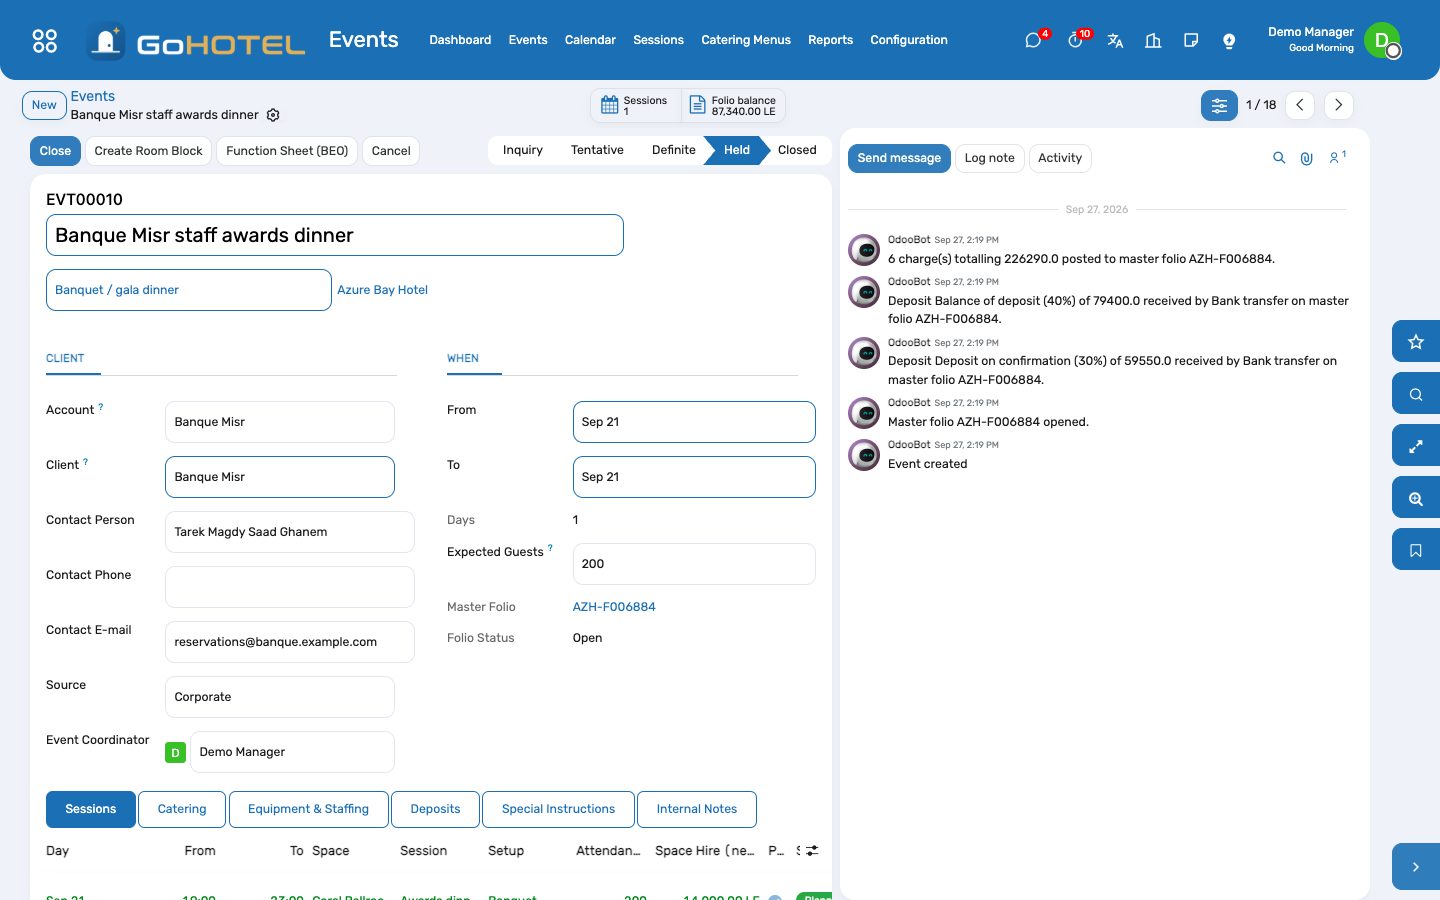Click the Send message button

pos(899,158)
